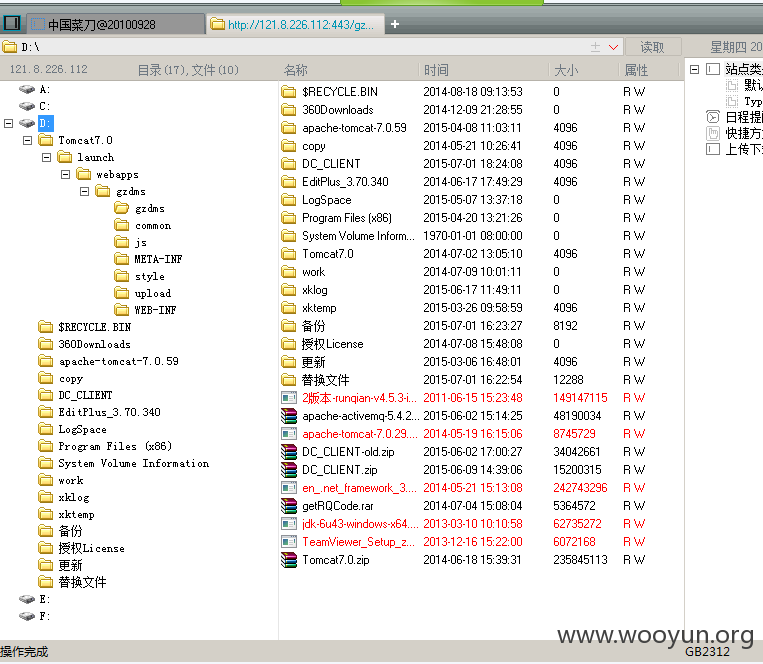
Task: Sort by the 名称 column header
Action: tap(296, 70)
